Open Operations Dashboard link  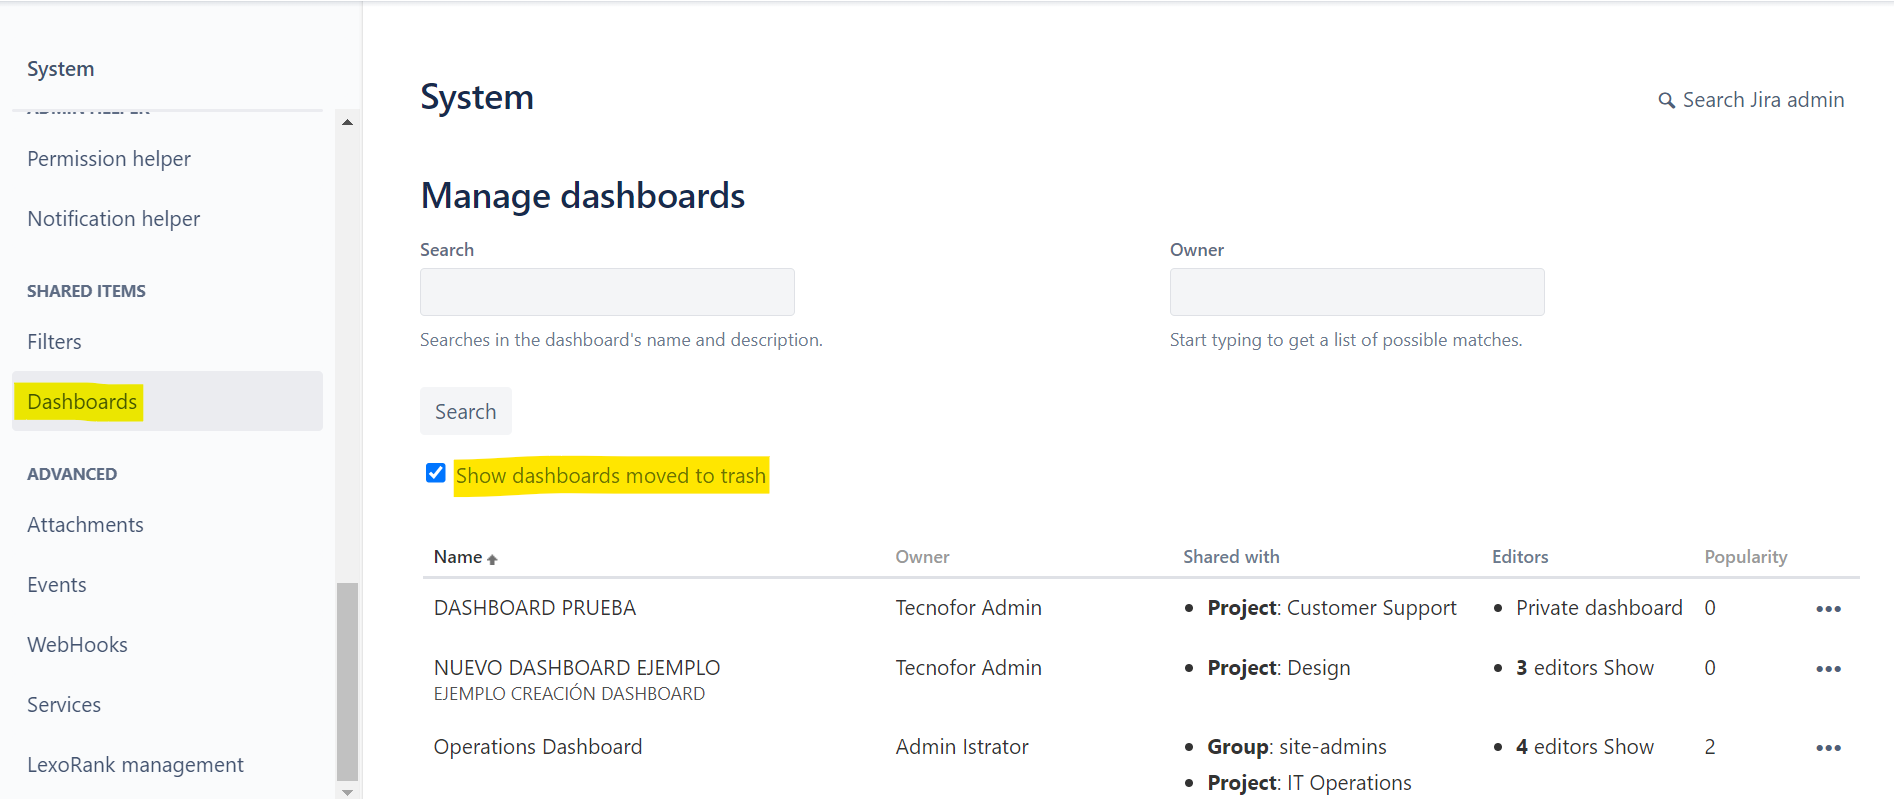click(x=537, y=747)
